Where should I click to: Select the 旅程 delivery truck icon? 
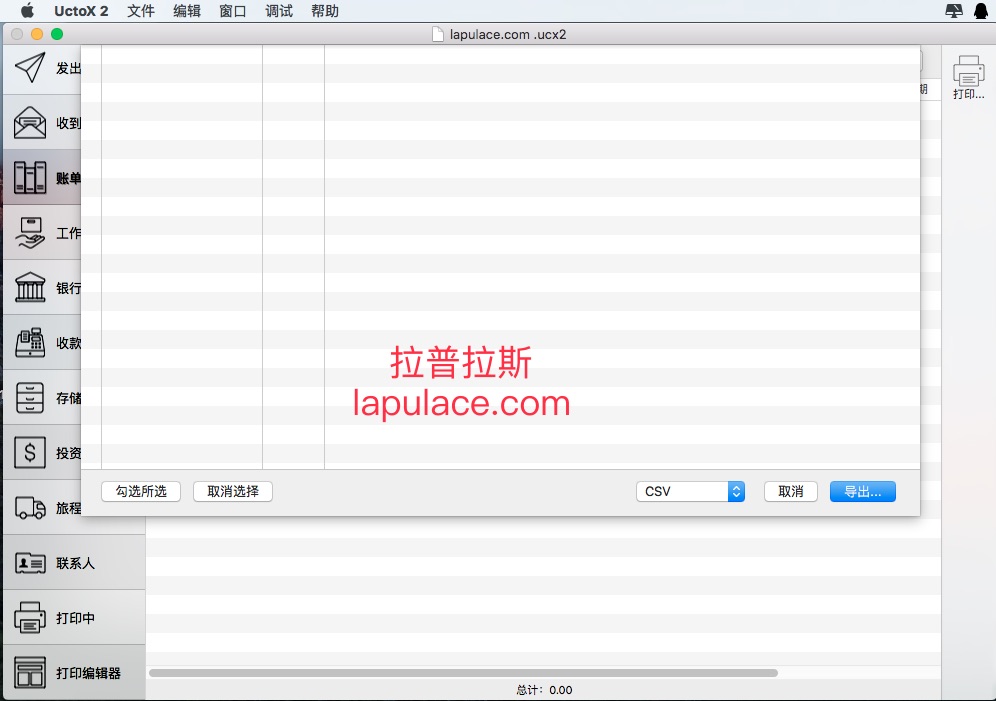[x=30, y=507]
